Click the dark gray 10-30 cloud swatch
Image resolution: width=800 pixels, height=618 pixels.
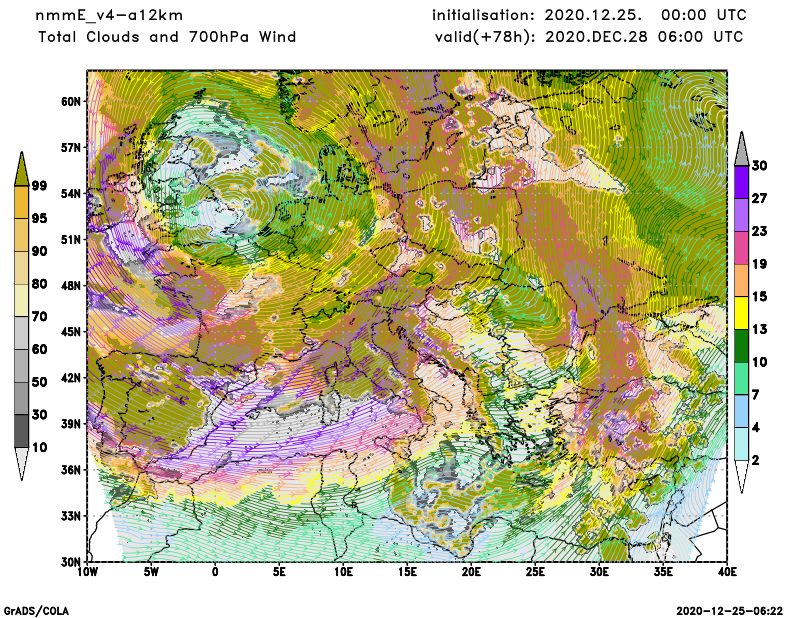(x=22, y=431)
